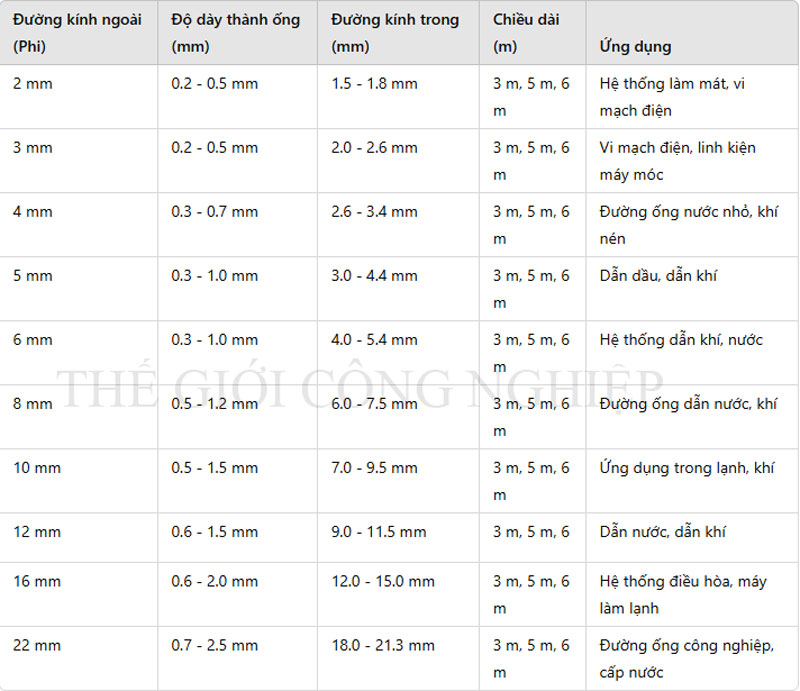Select the "3 mm" row label
Image resolution: width=800 pixels, height=691 pixels.
point(33,148)
